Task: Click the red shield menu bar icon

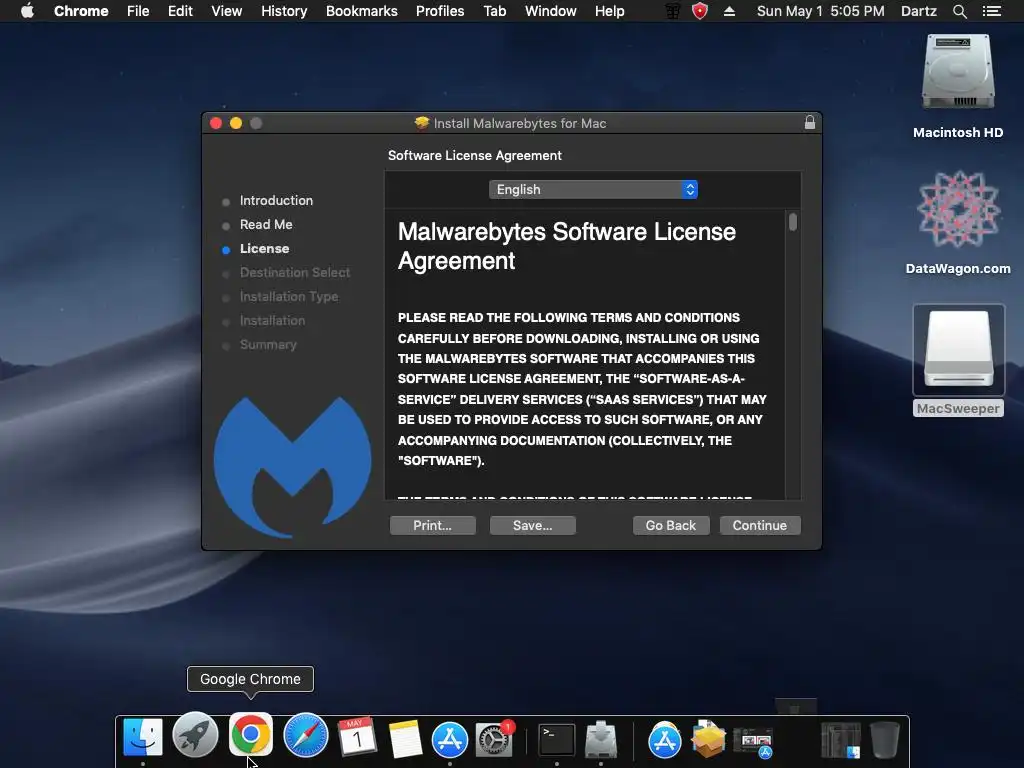Action: pos(699,11)
